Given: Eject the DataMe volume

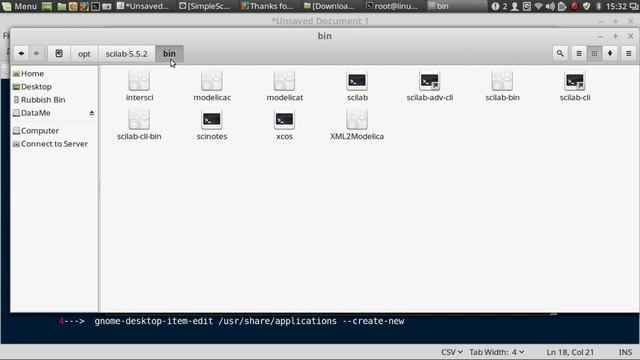Looking at the screenshot, I should tap(92, 113).
